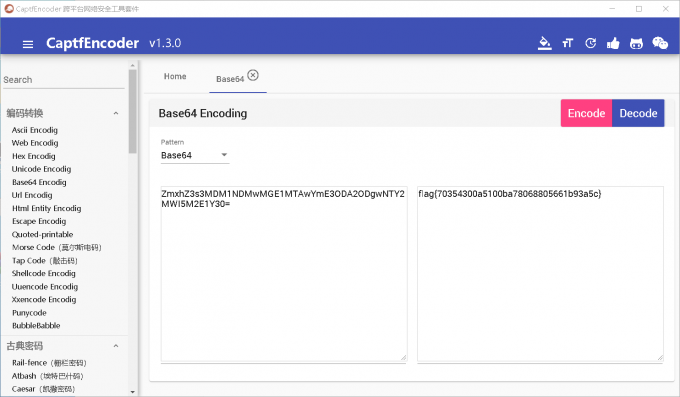Open Xxencode Encodig in sidebar

tap(44, 300)
